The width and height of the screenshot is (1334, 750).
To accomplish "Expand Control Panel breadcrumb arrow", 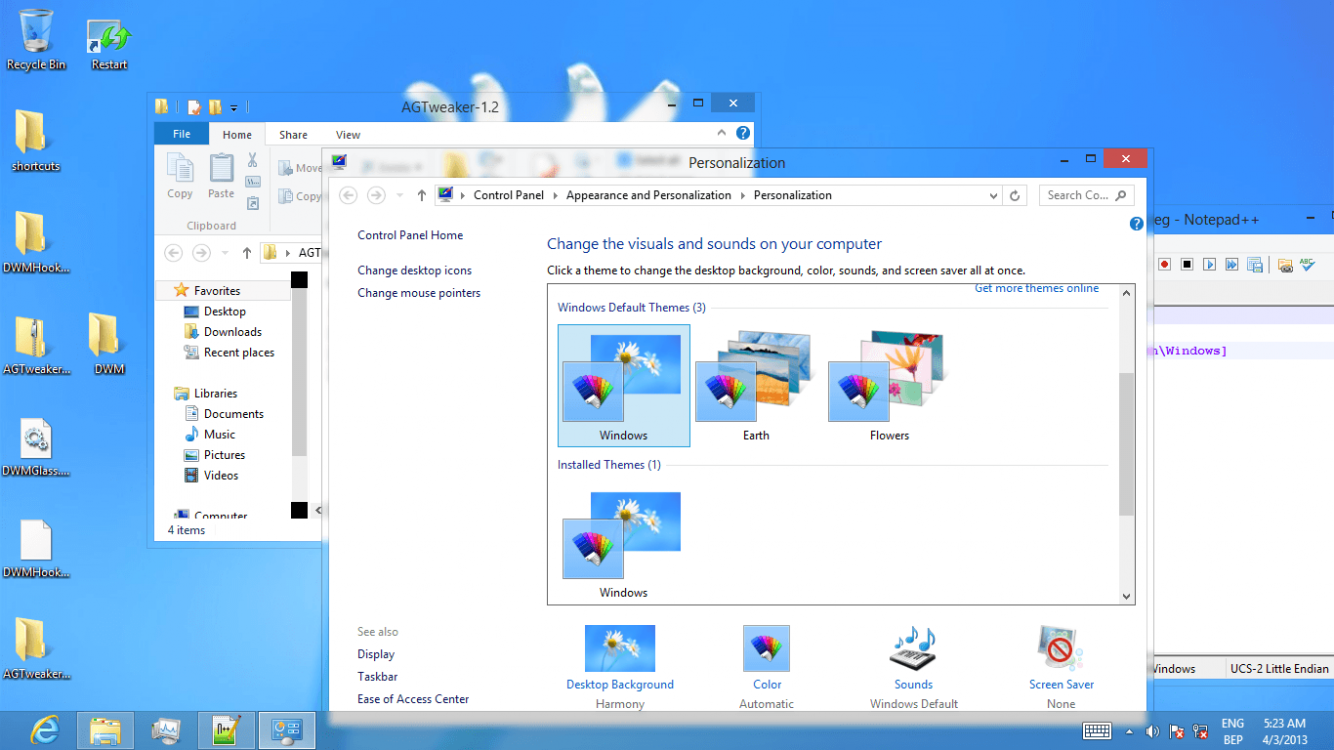I will [x=556, y=196].
